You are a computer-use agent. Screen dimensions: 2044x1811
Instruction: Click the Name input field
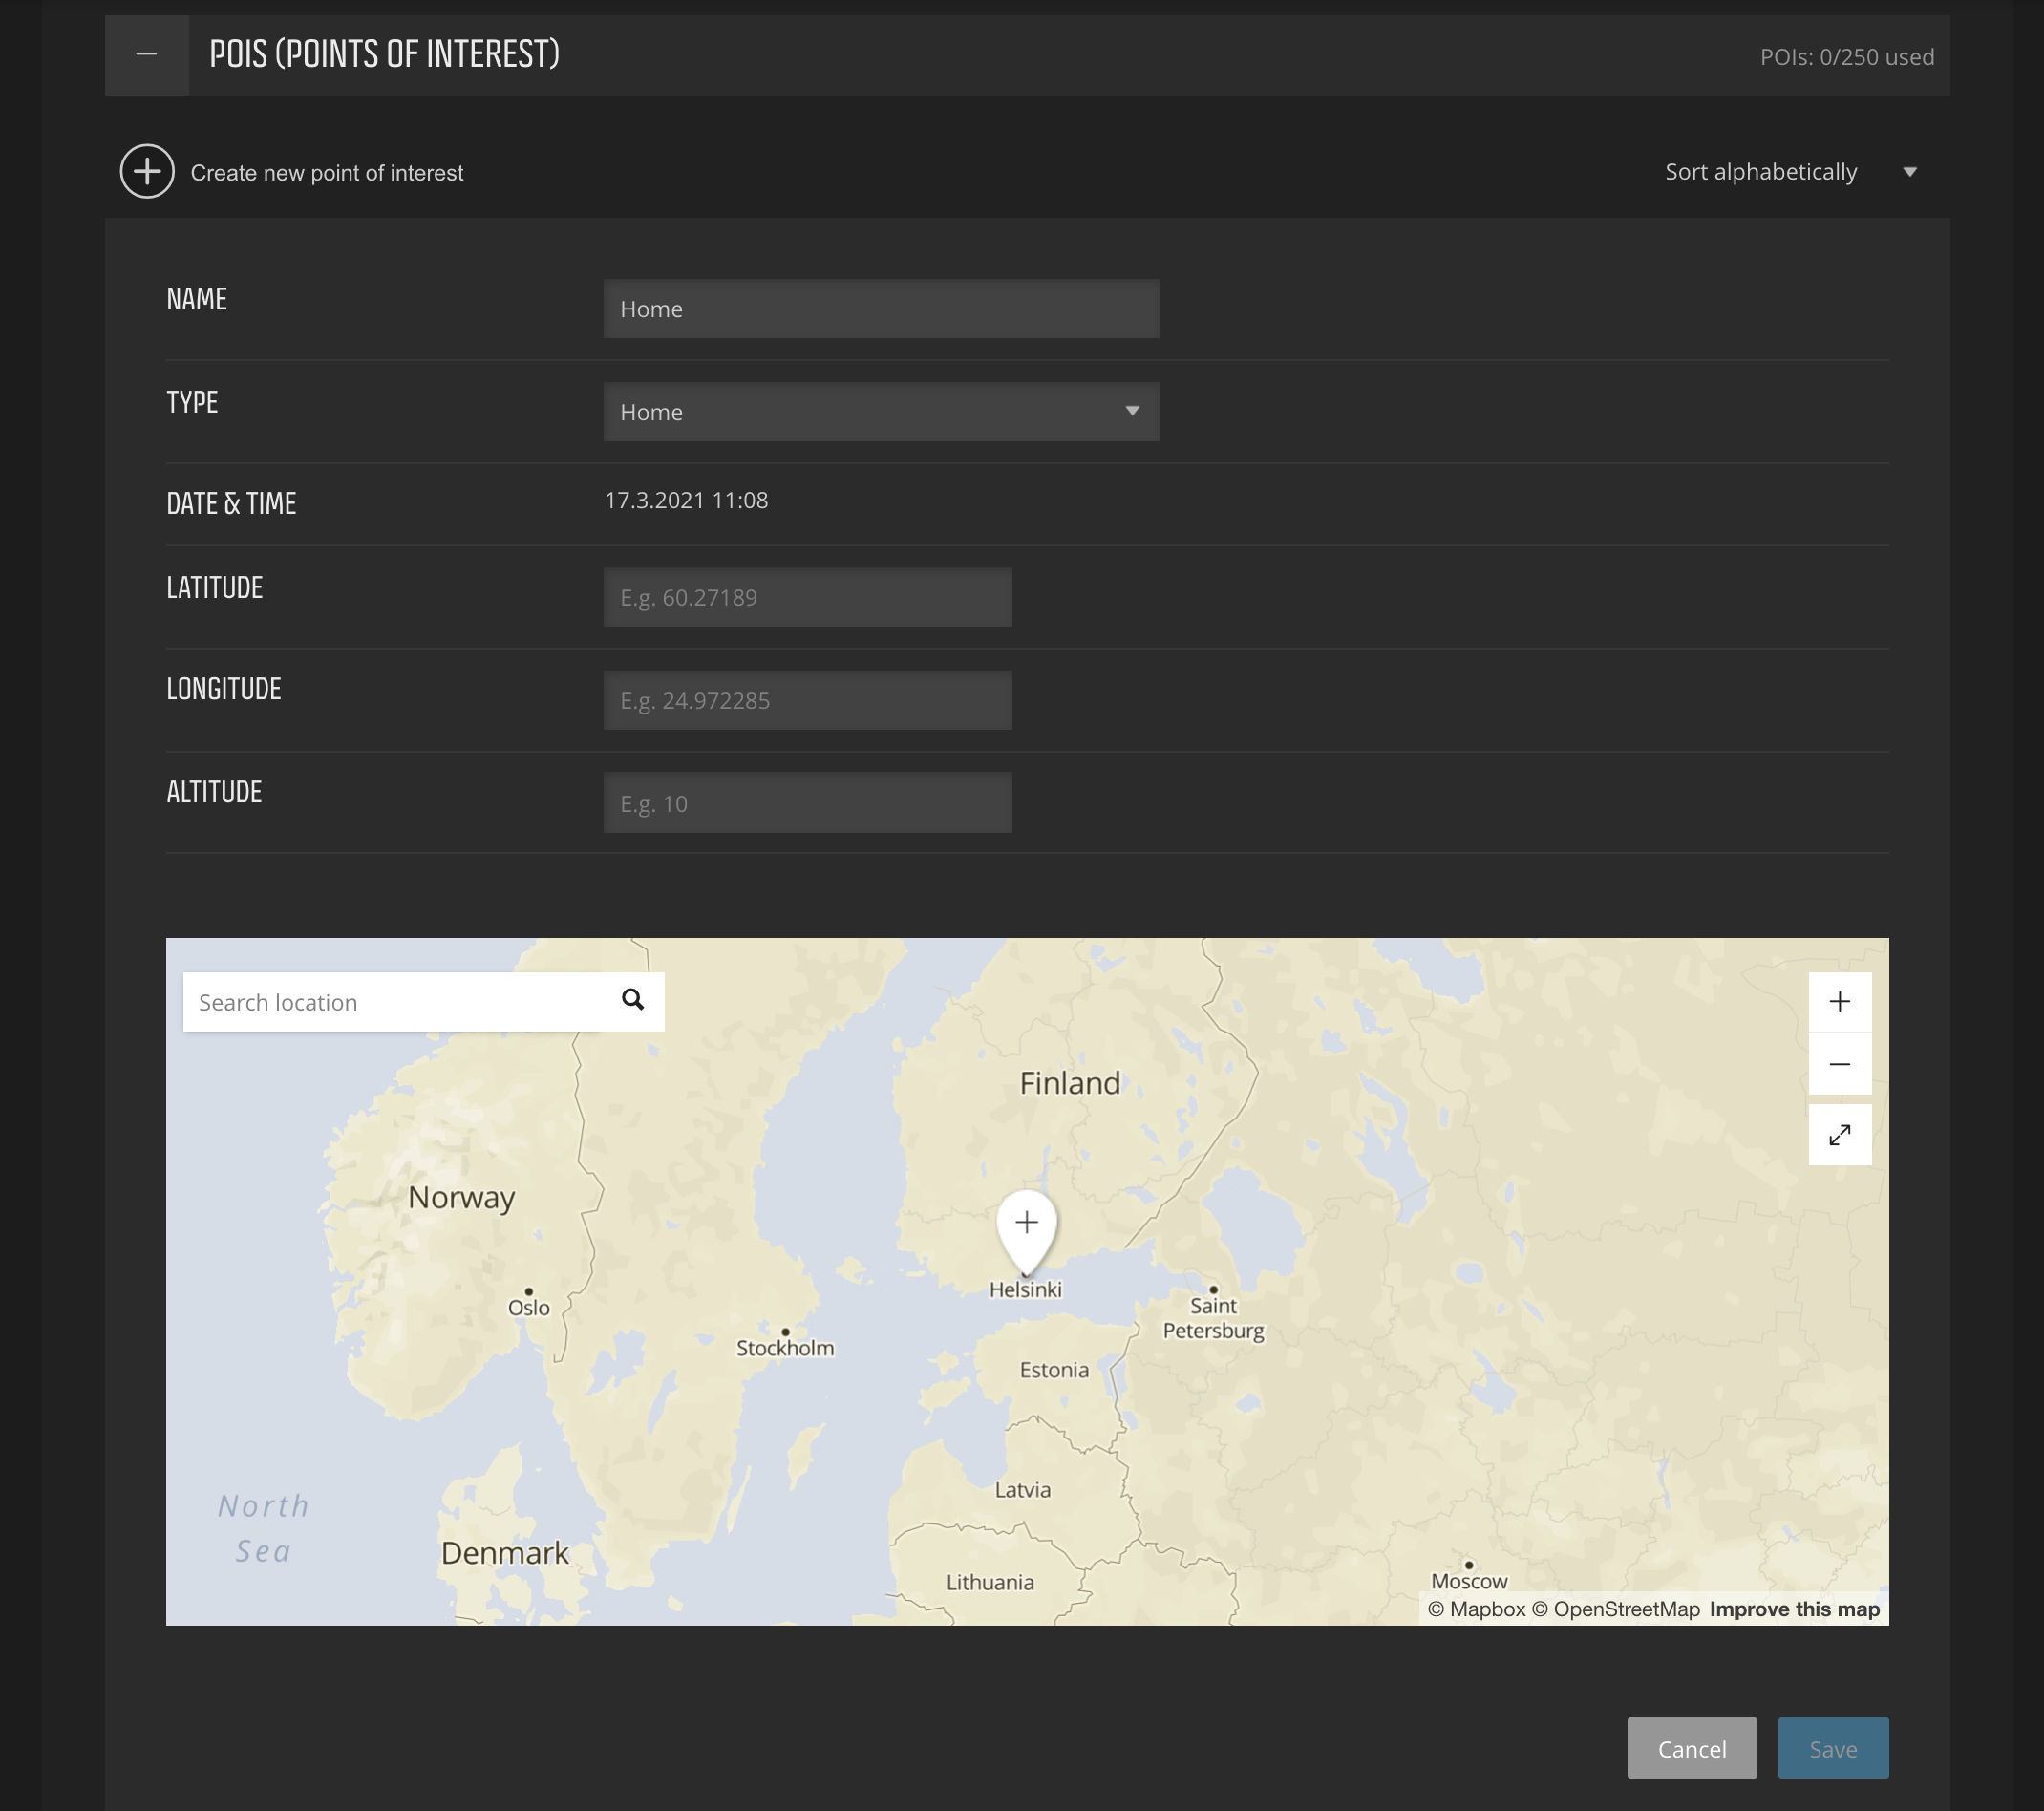point(881,309)
